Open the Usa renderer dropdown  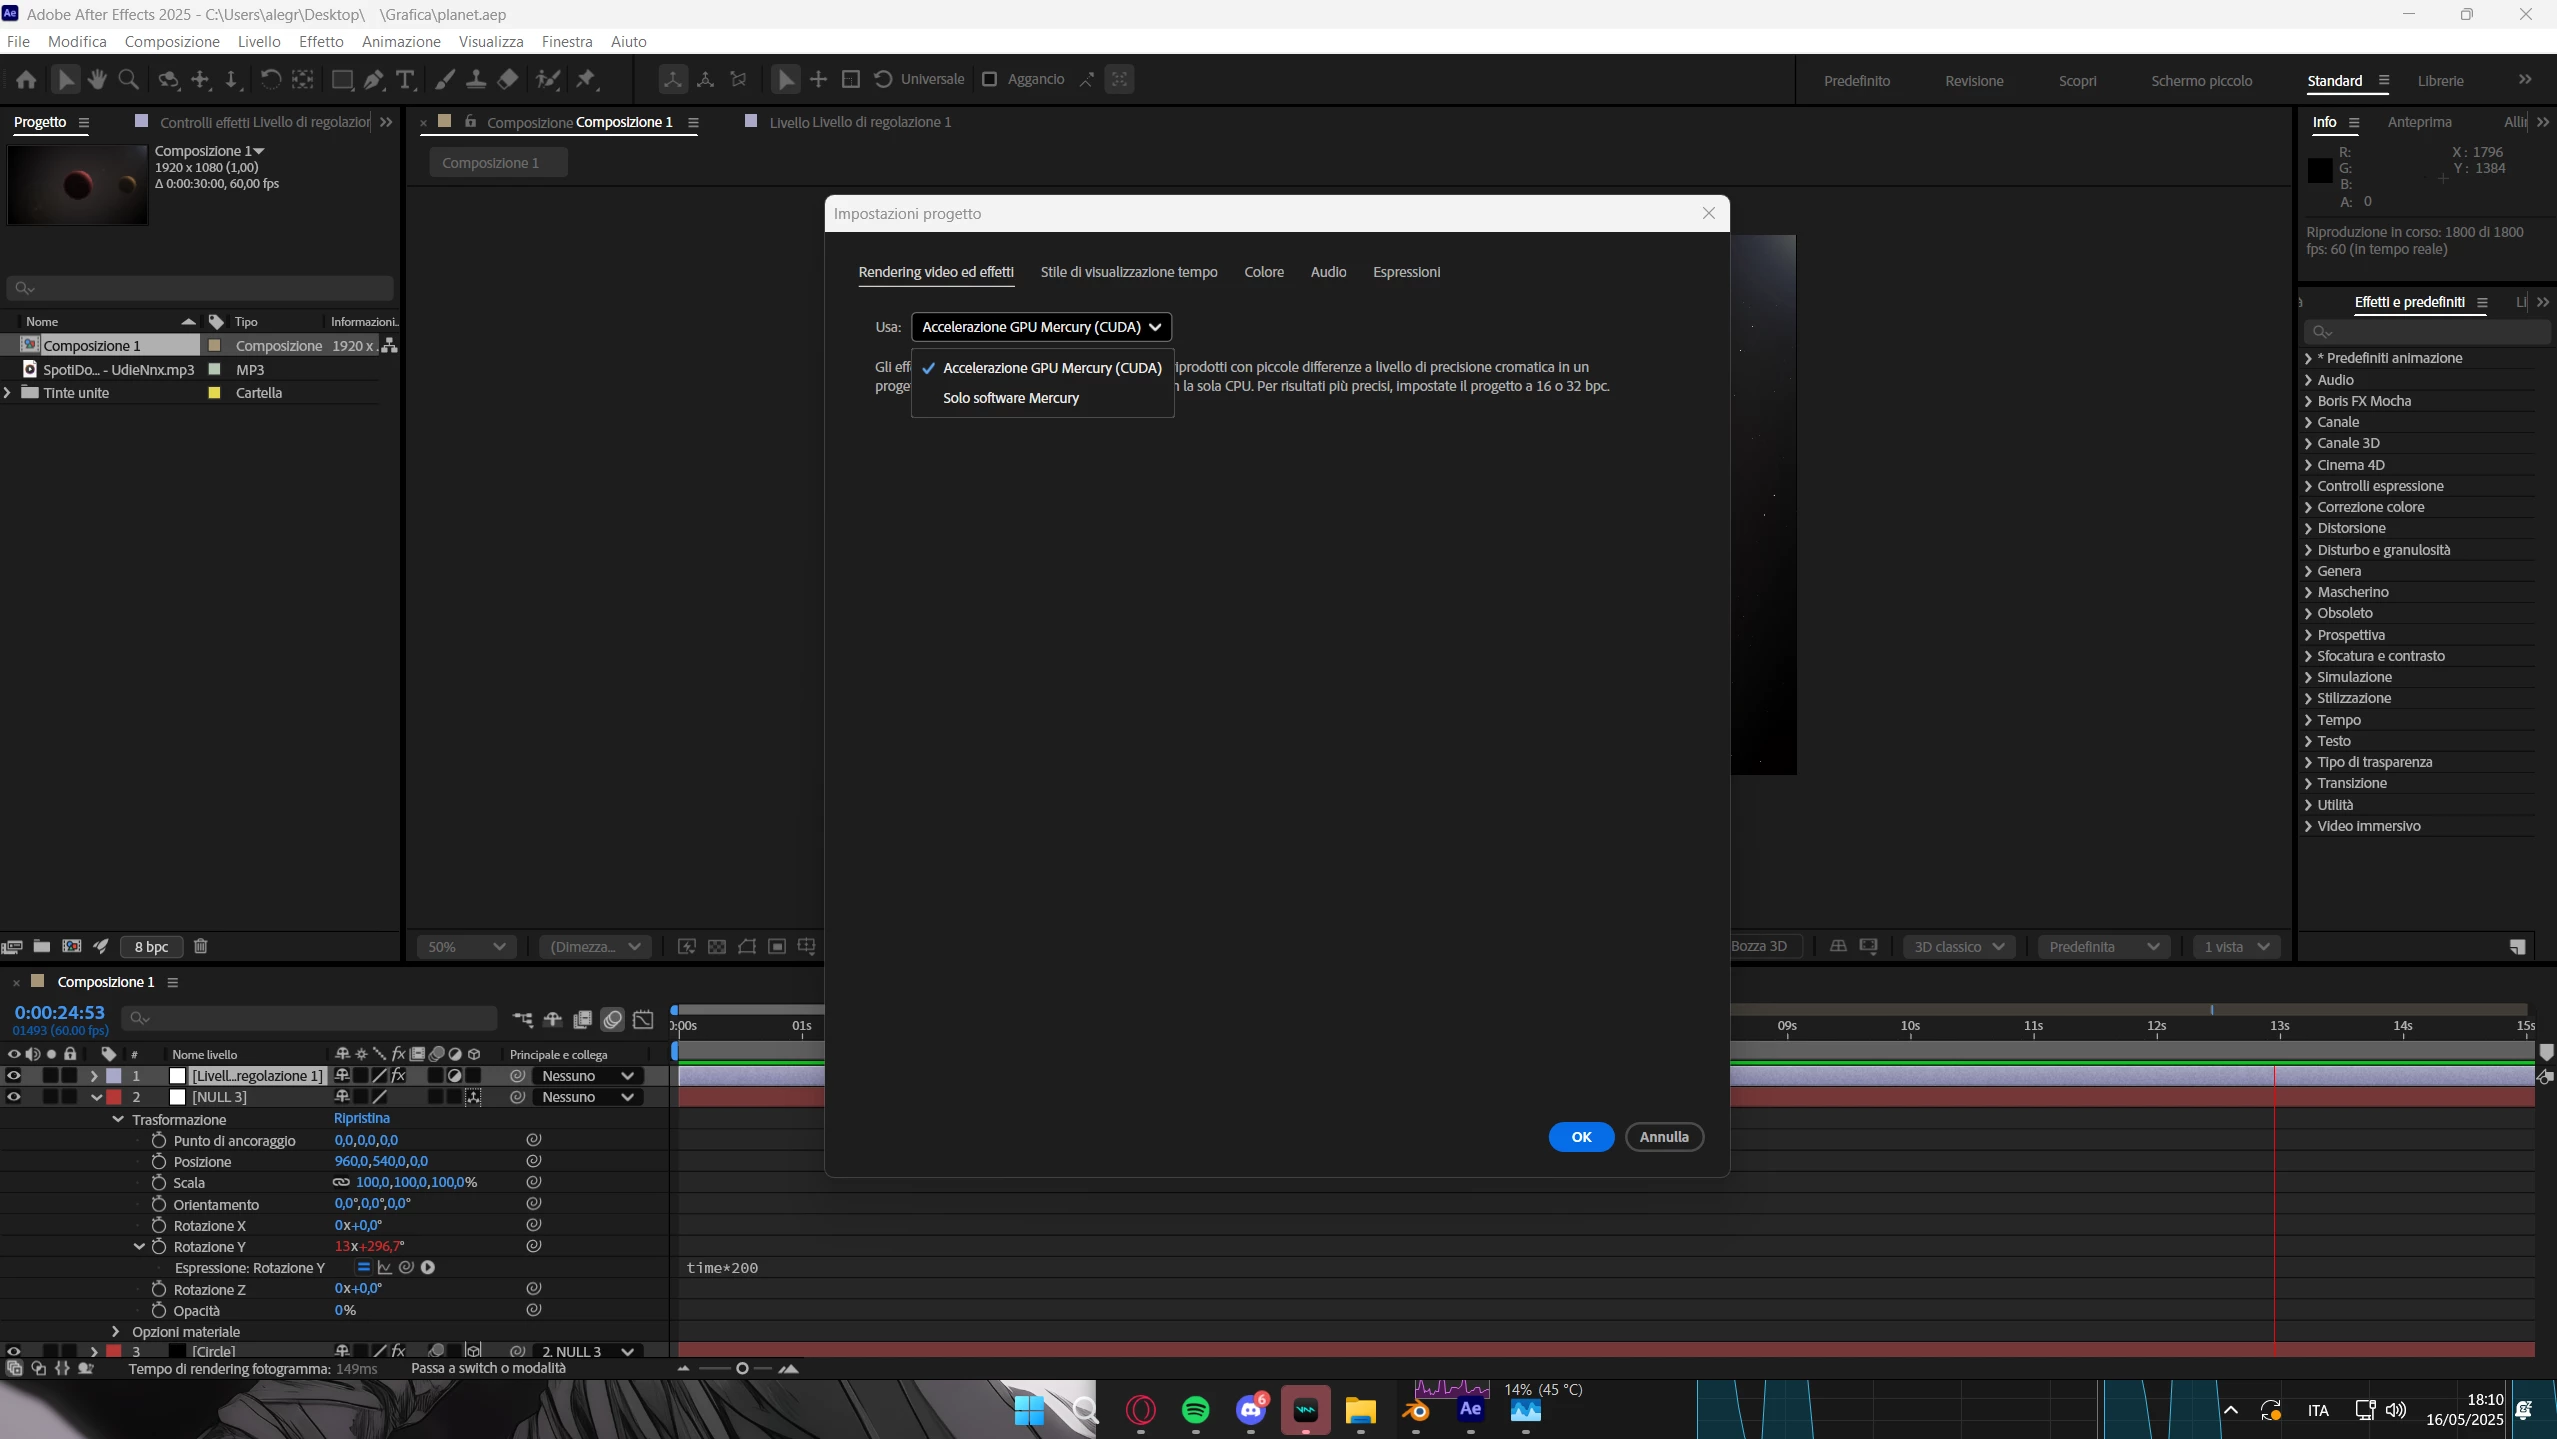1041,327
